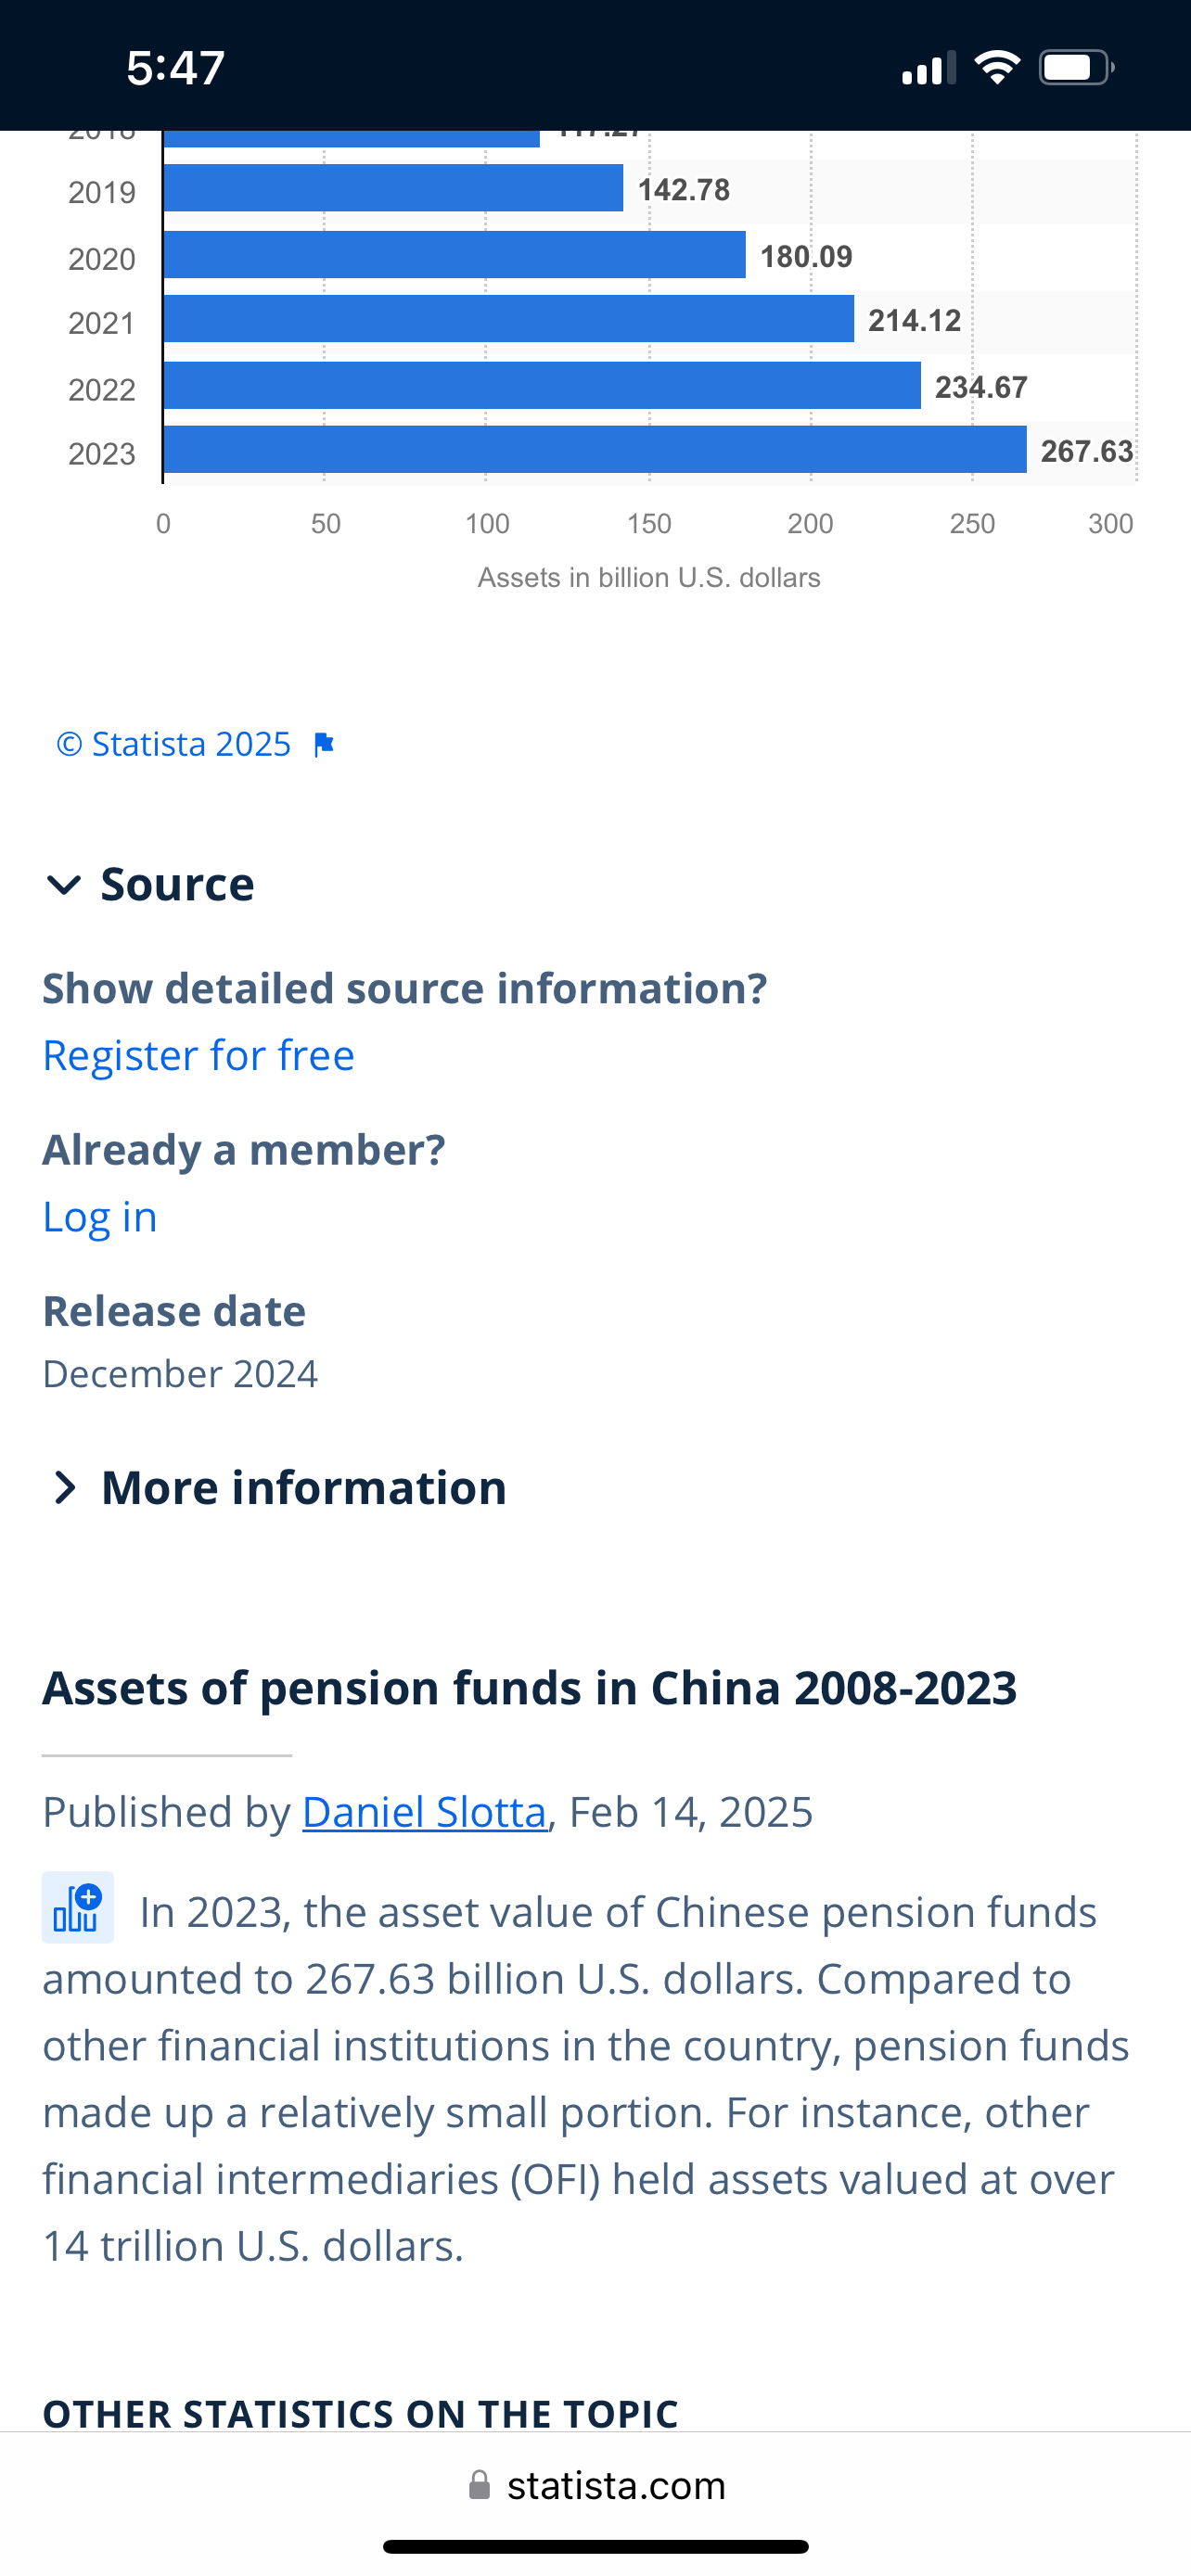Image resolution: width=1191 pixels, height=2576 pixels.
Task: Tap the padlock icon in address bar
Action: coord(480,2485)
